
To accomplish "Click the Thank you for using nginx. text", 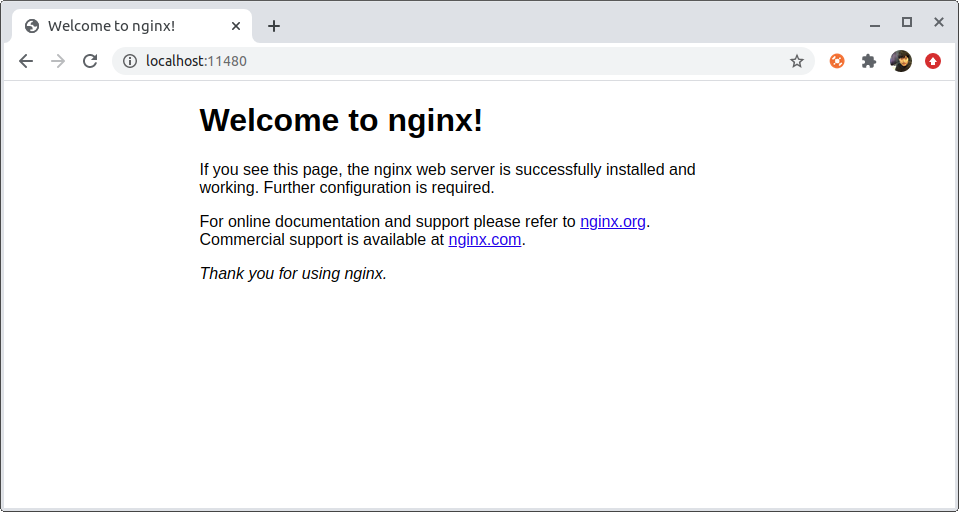I will point(293,273).
